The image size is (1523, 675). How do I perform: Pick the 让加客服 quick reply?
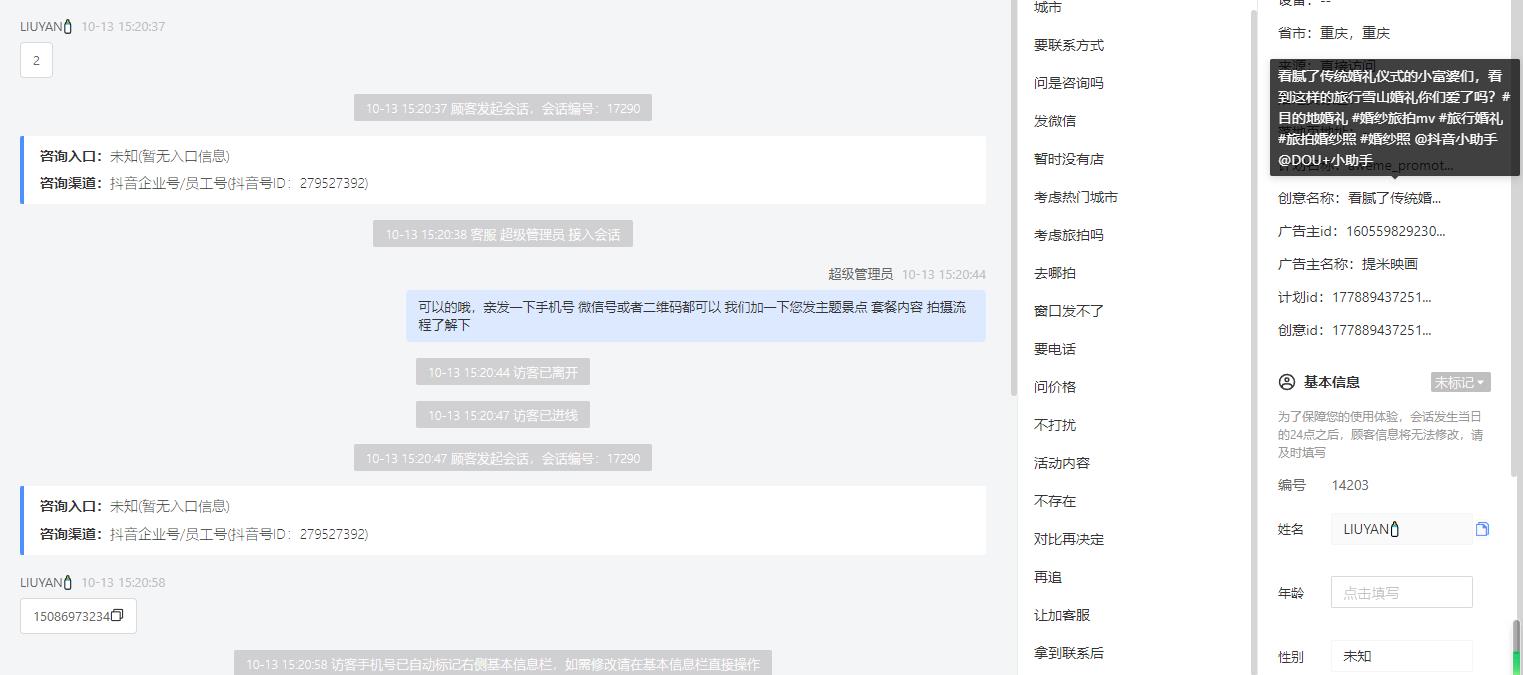[1062, 615]
